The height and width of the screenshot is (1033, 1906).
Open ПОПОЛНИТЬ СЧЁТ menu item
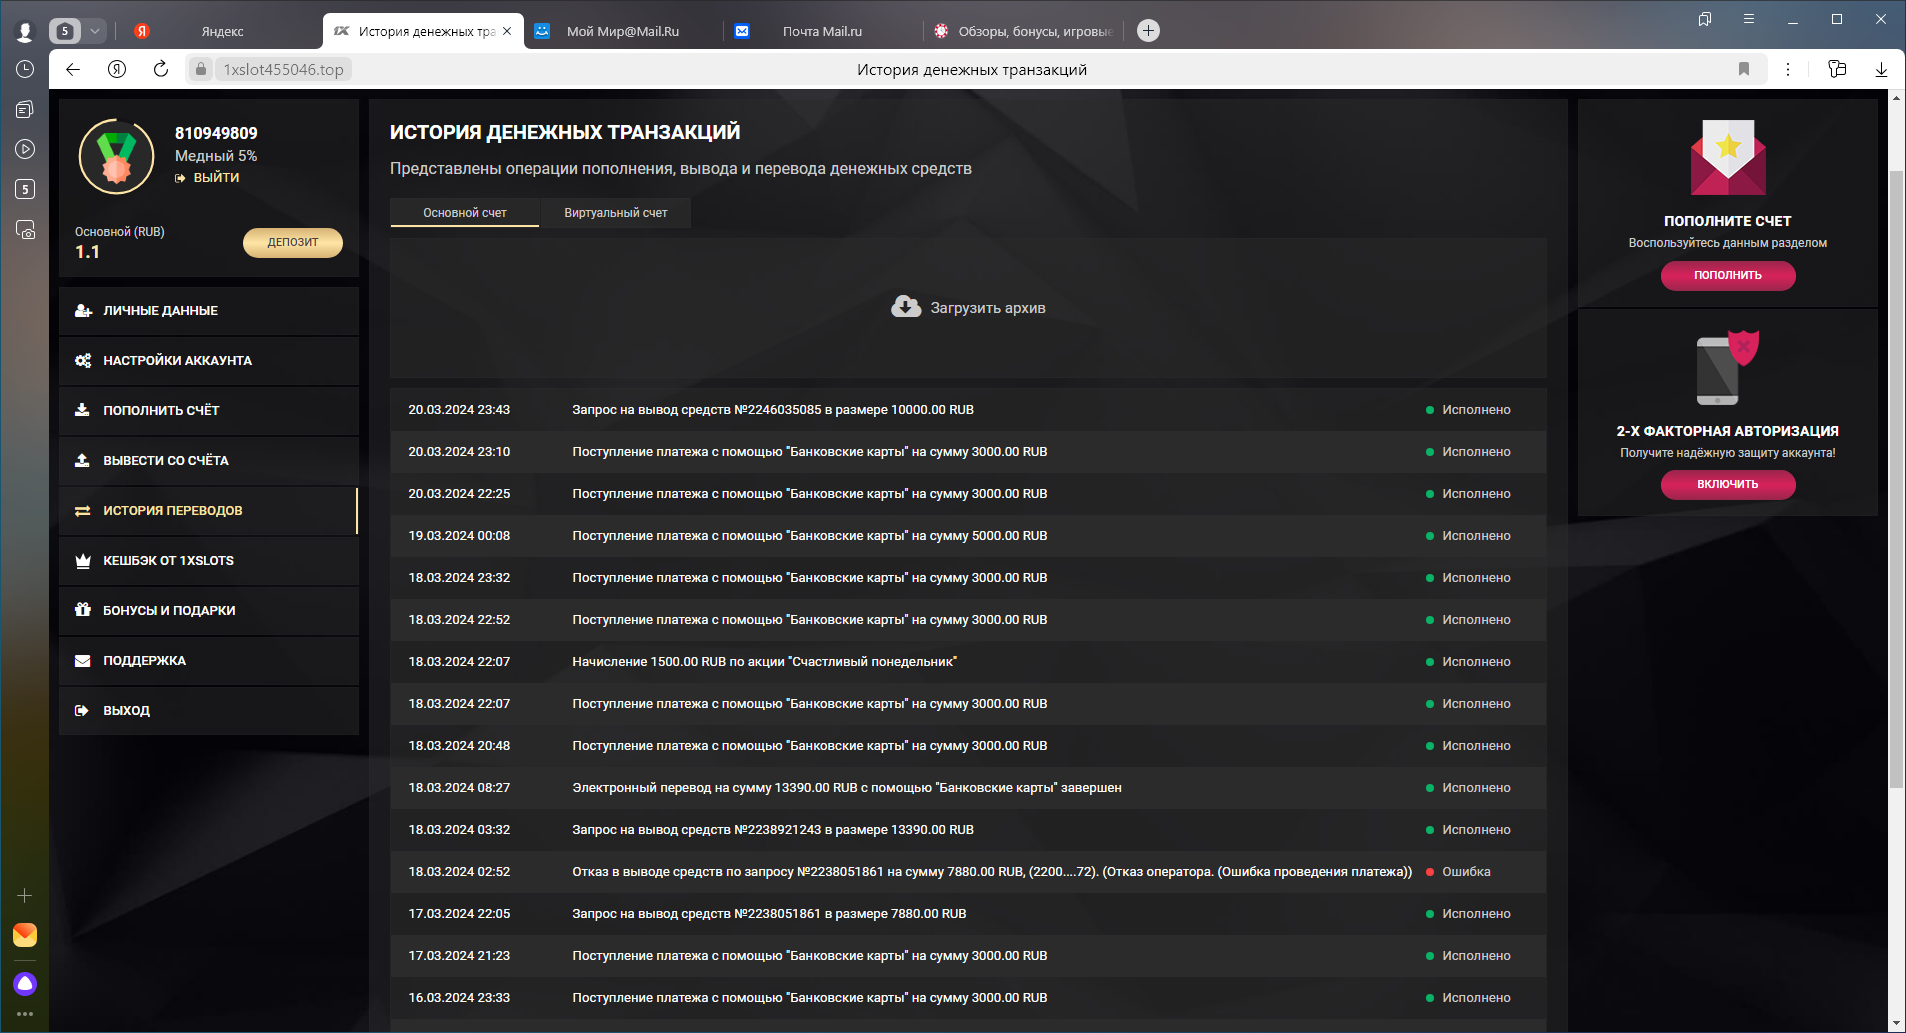pyautogui.click(x=208, y=411)
